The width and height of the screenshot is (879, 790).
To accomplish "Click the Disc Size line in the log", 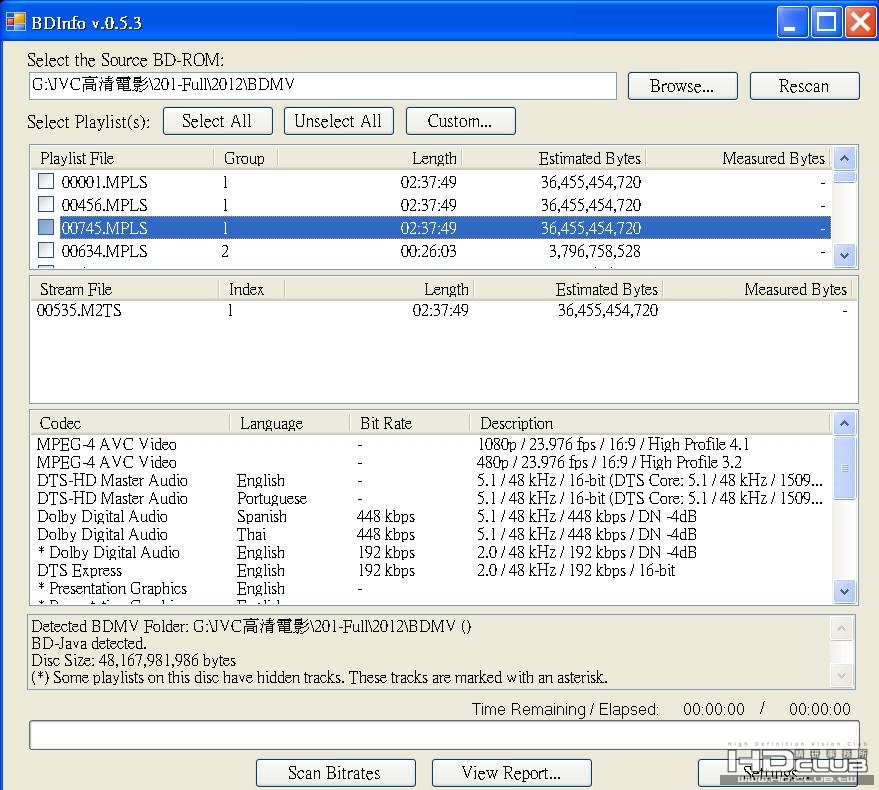I will coord(133,660).
